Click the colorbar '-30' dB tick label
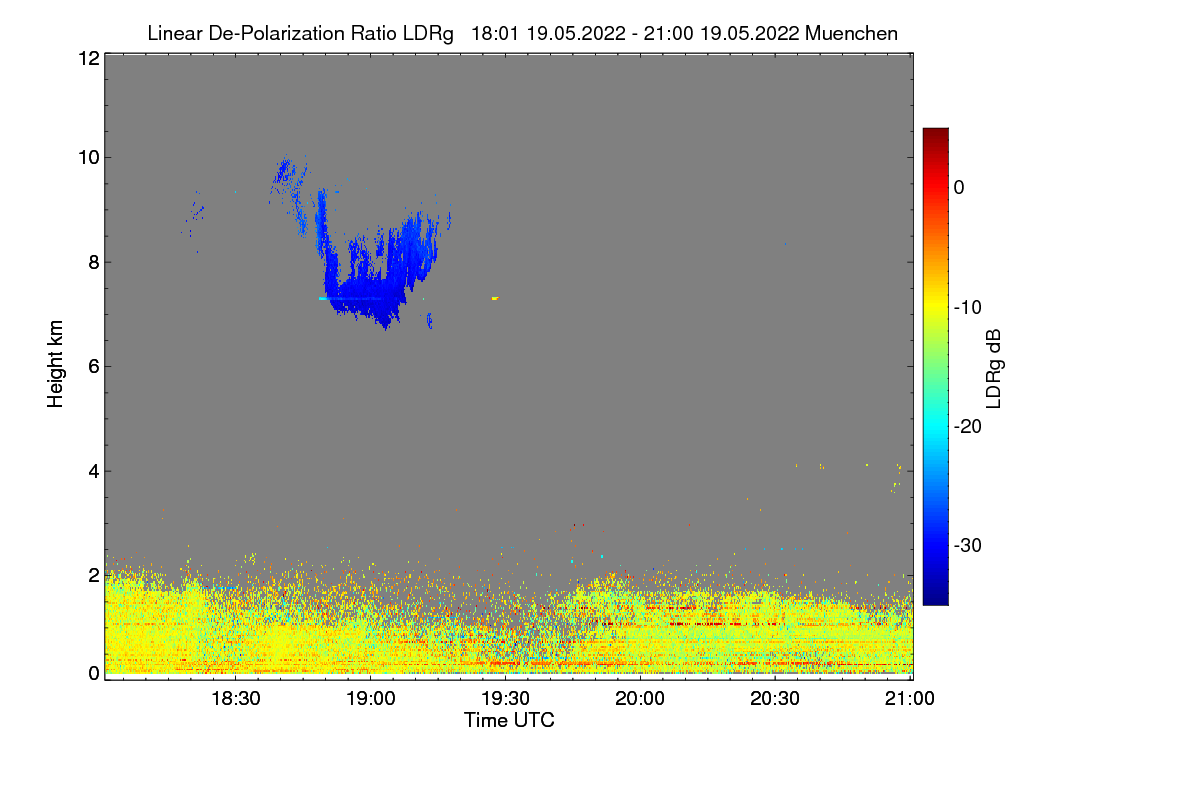 click(970, 546)
